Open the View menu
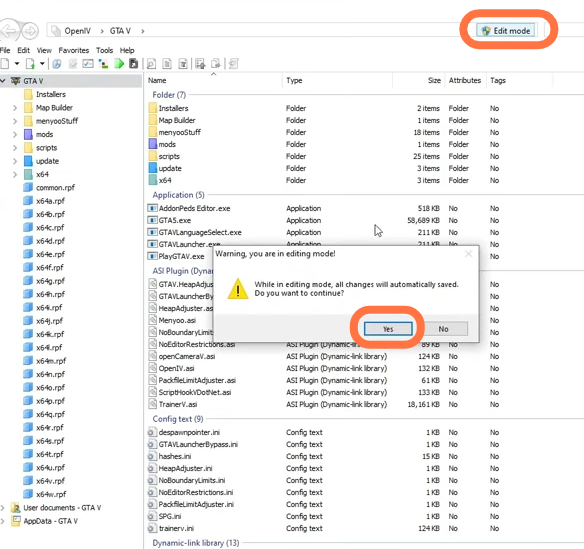Image resolution: width=584 pixels, height=549 pixels. (x=44, y=50)
